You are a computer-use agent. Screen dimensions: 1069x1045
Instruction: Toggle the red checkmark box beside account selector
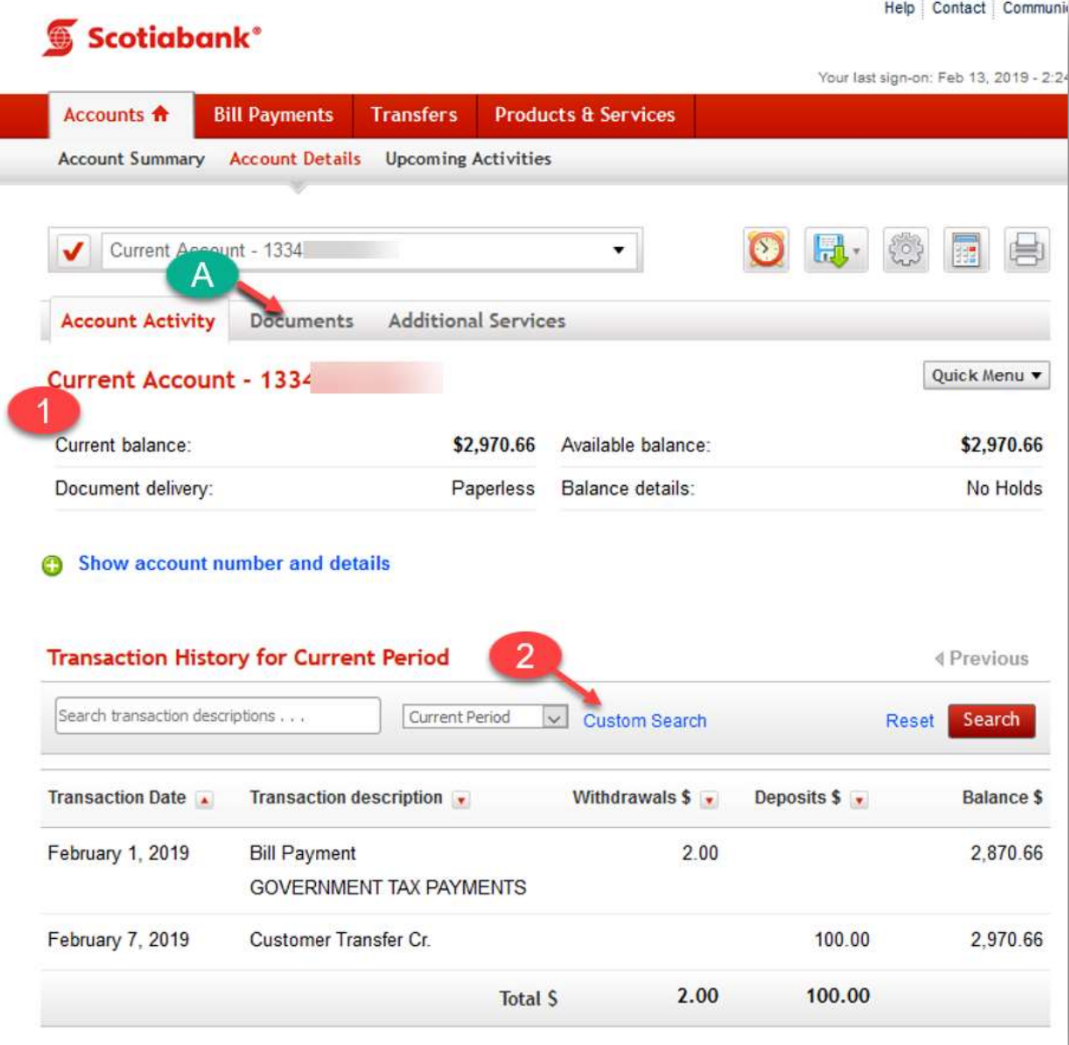73,250
